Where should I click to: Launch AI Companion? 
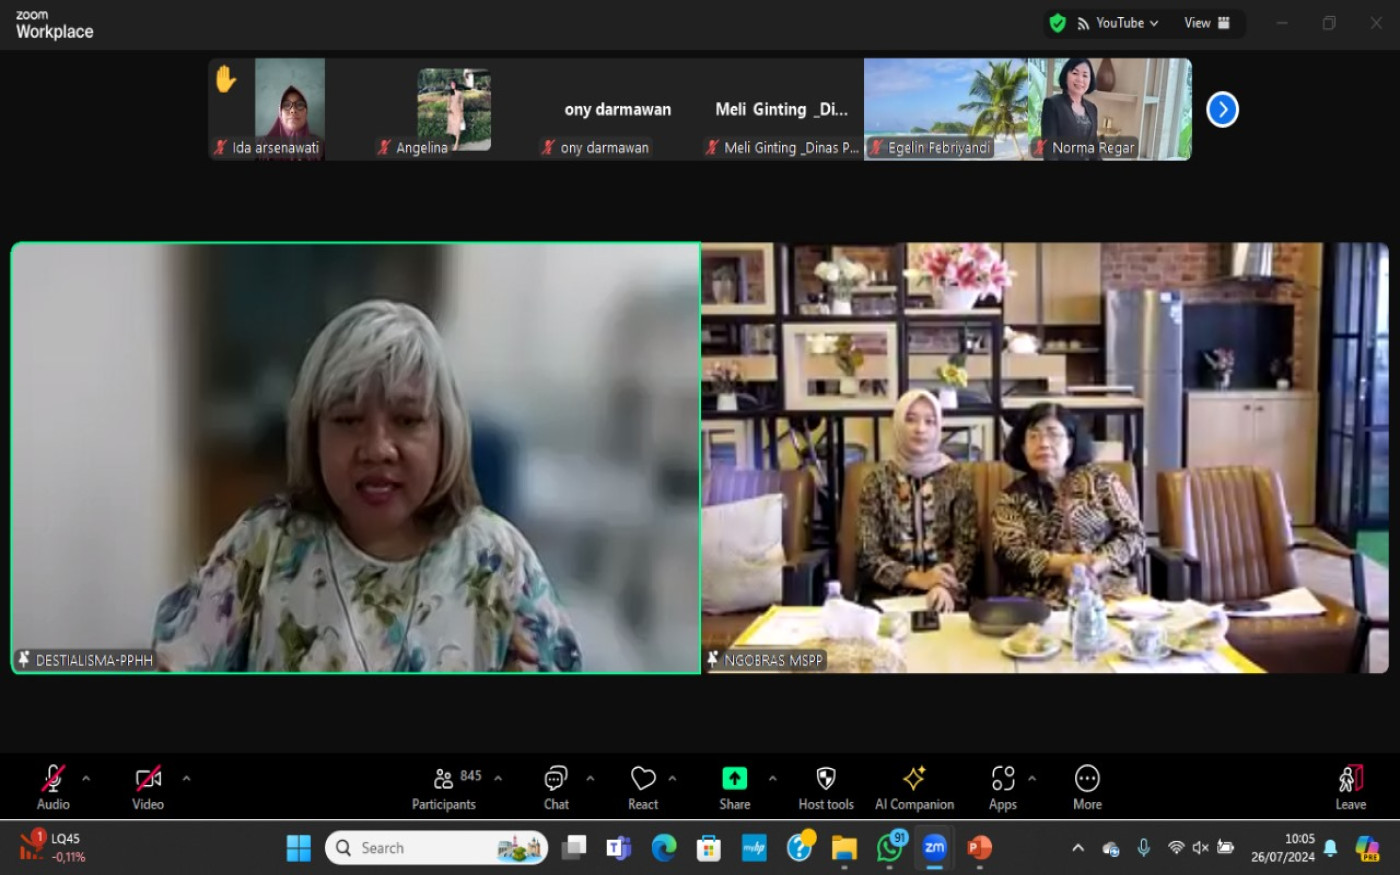[x=914, y=787]
